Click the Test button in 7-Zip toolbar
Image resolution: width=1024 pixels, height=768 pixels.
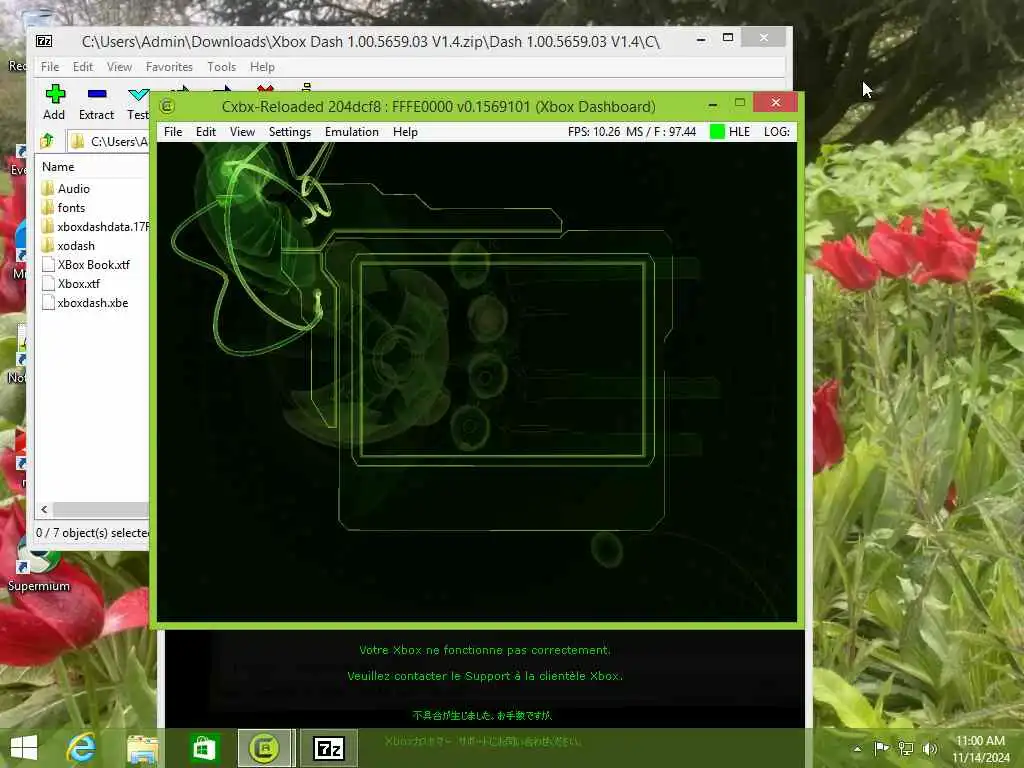138,103
